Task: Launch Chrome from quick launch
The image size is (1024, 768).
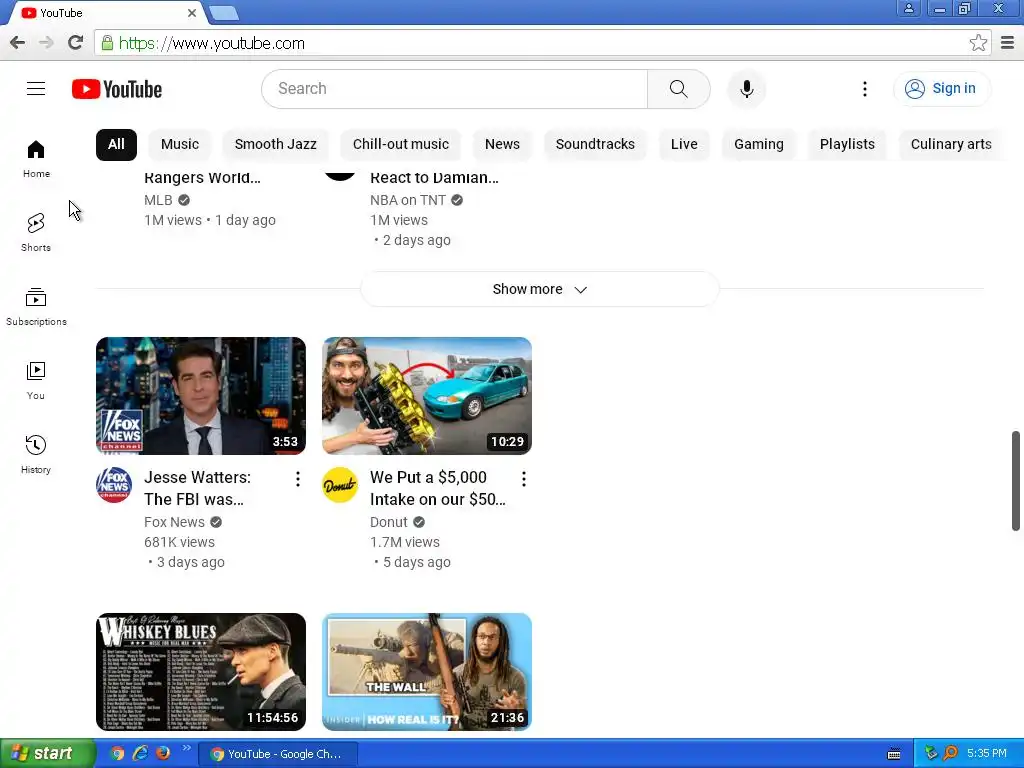Action: click(x=117, y=753)
